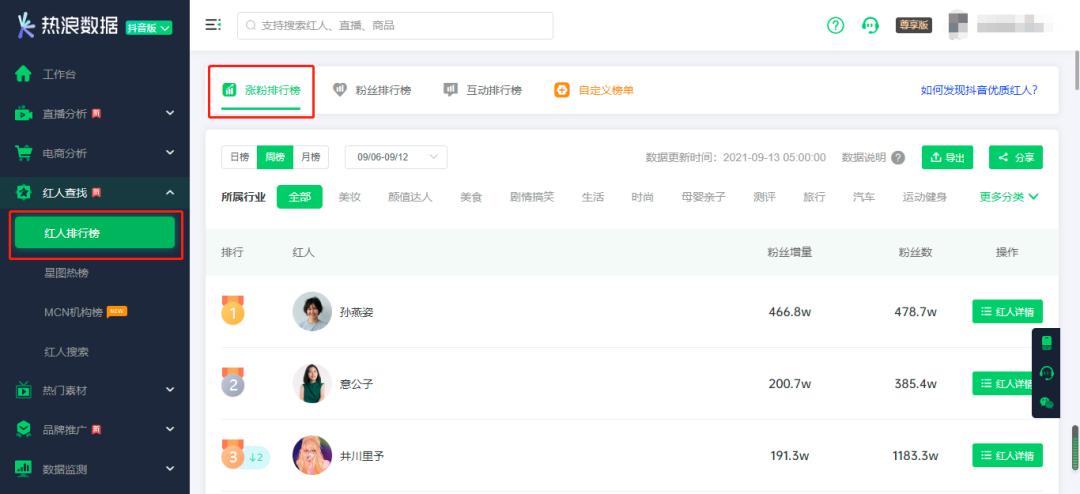
Task: Select the 剧情搞笑 industry filter
Action: 532,197
